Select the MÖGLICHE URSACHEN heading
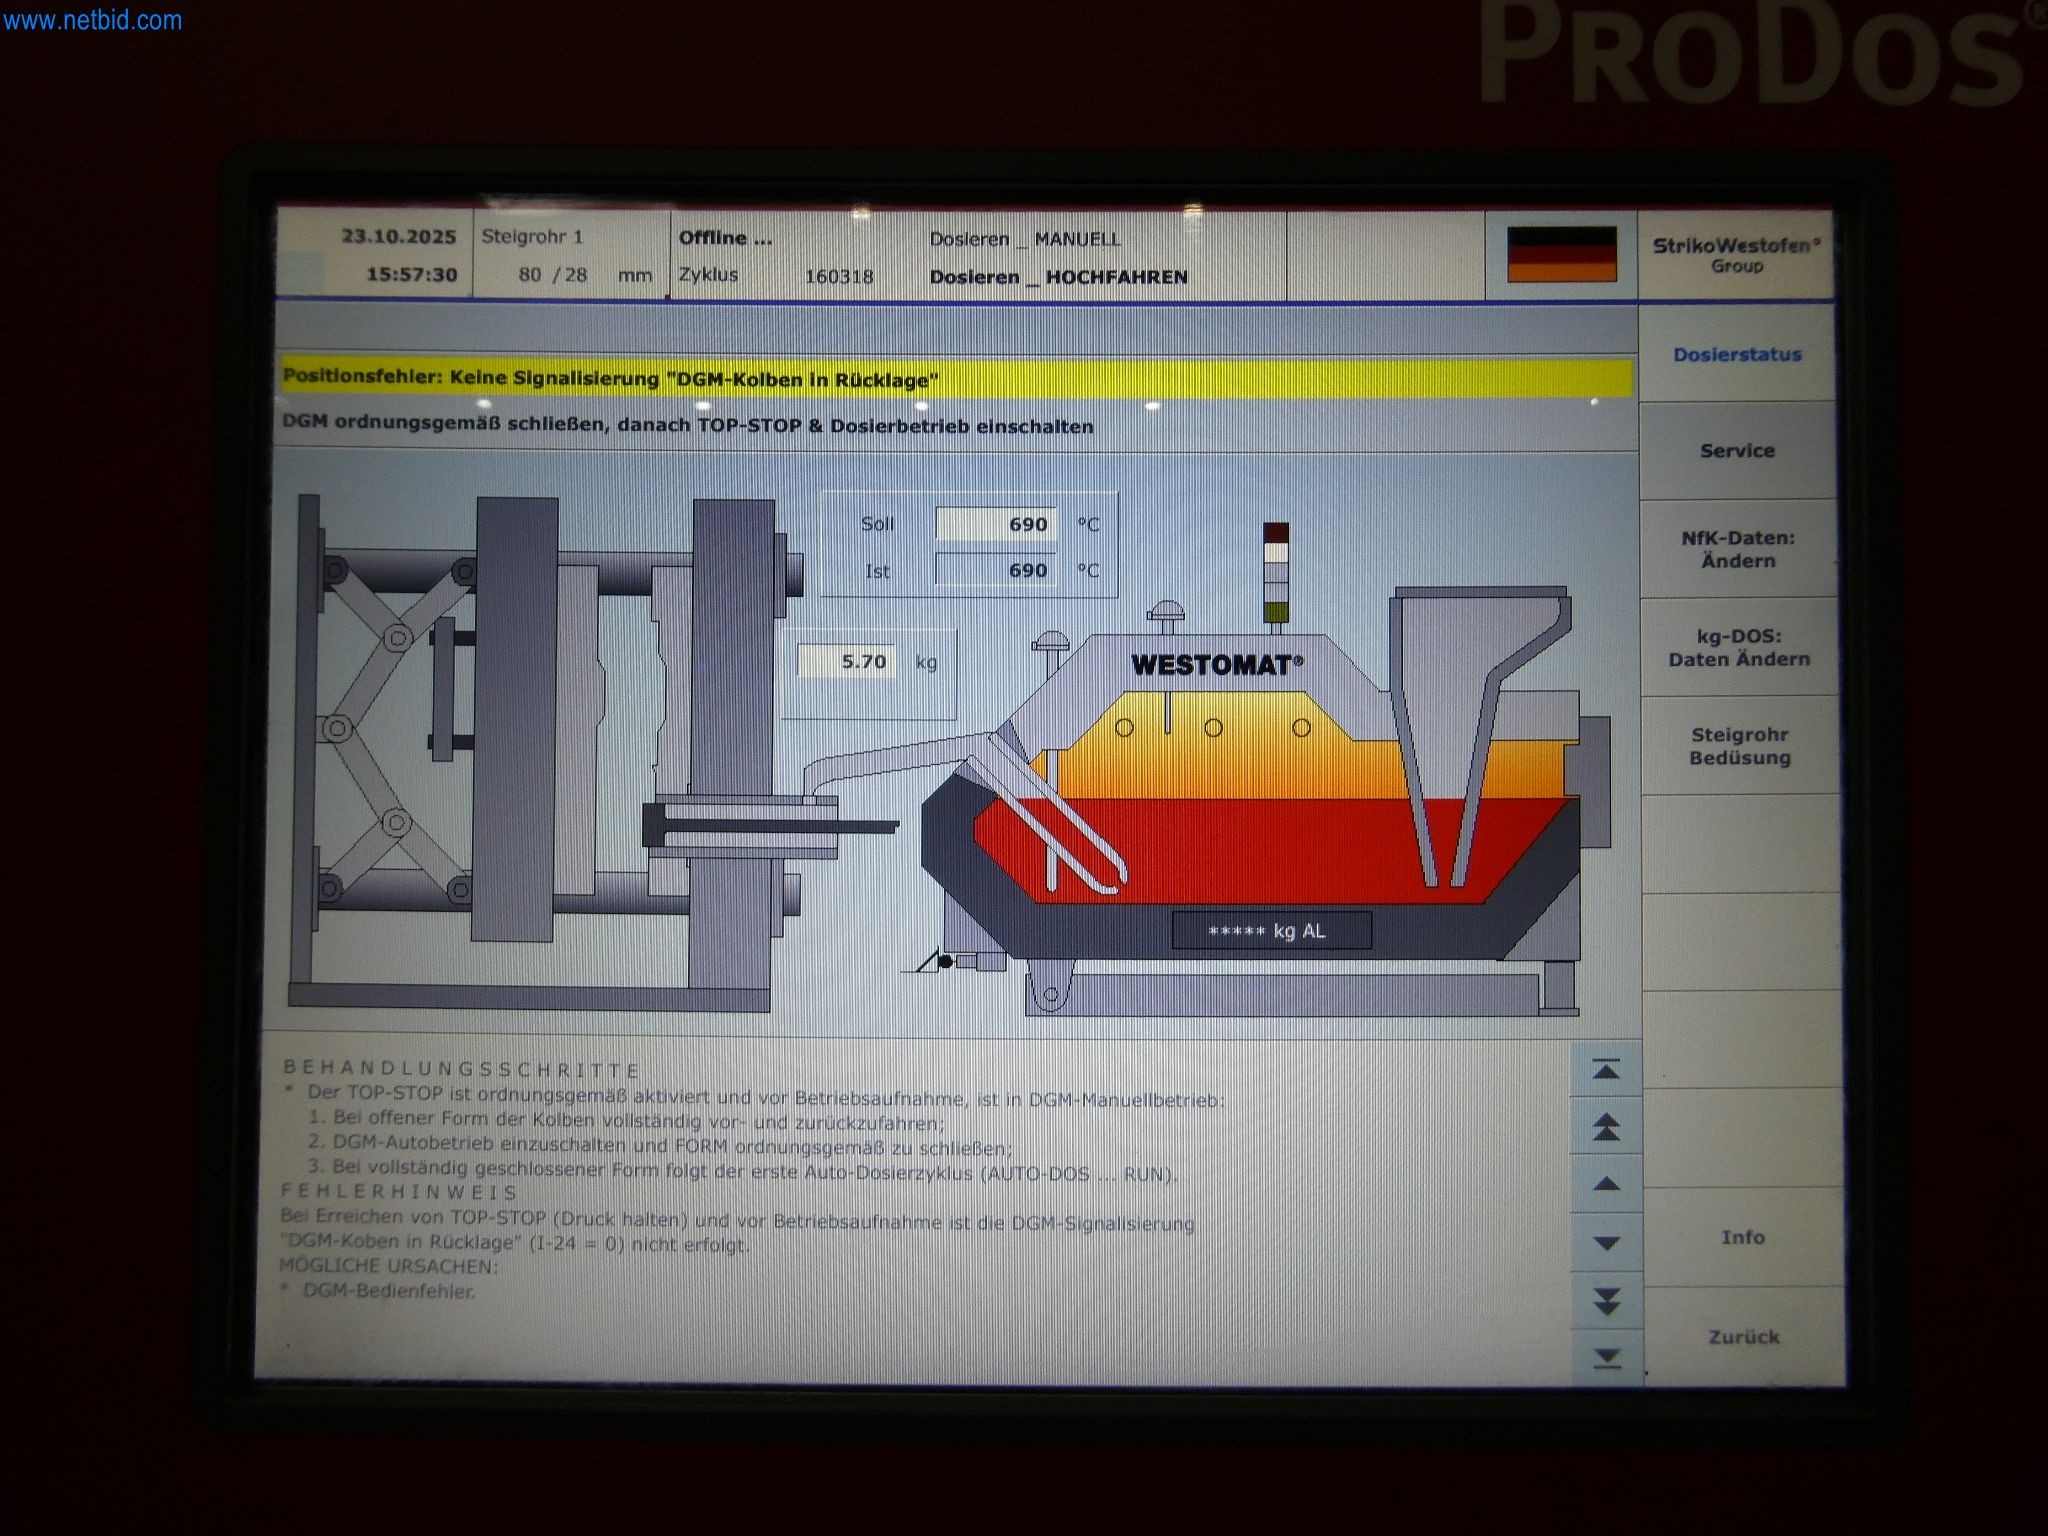2048x1536 pixels. coord(388,1266)
